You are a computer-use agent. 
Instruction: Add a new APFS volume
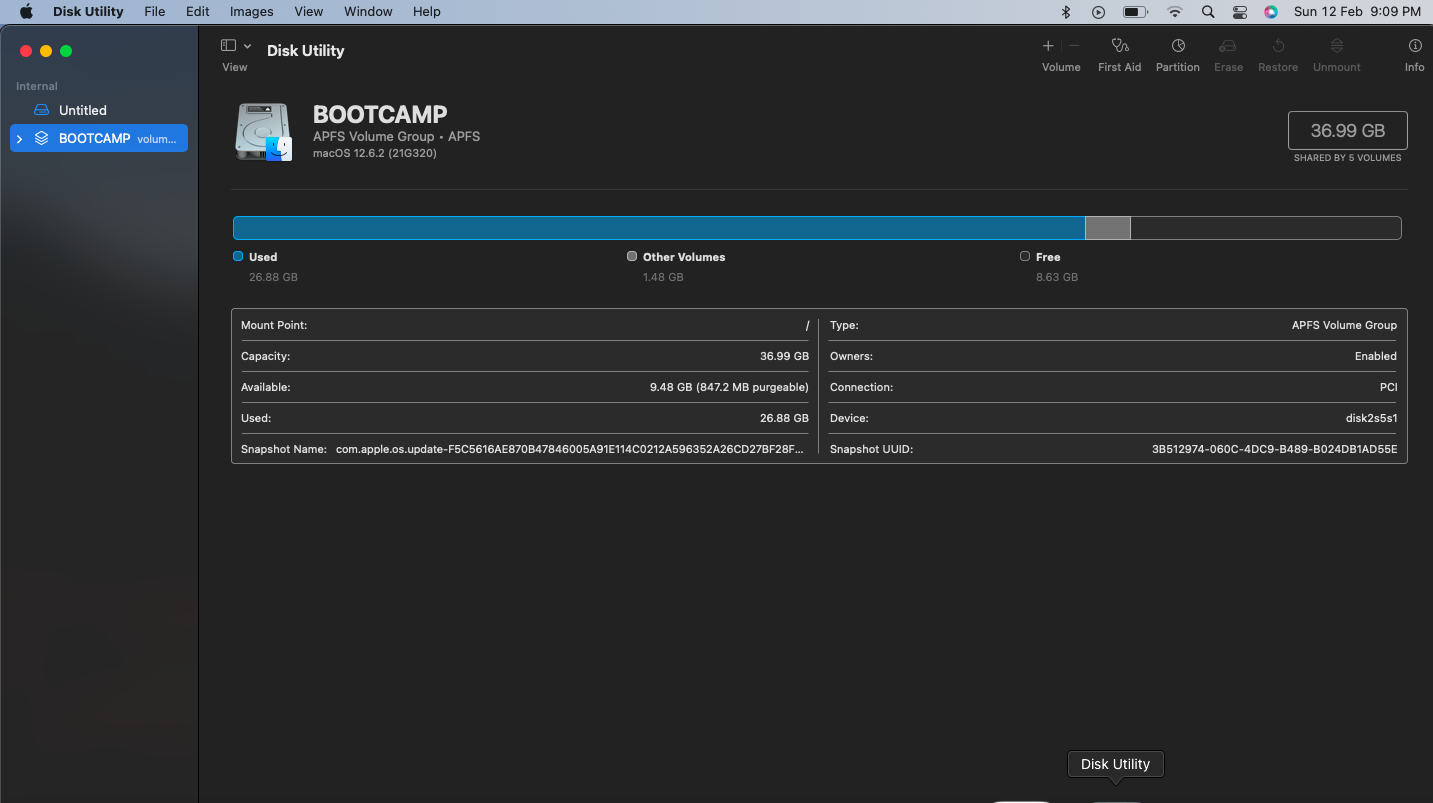click(1047, 46)
